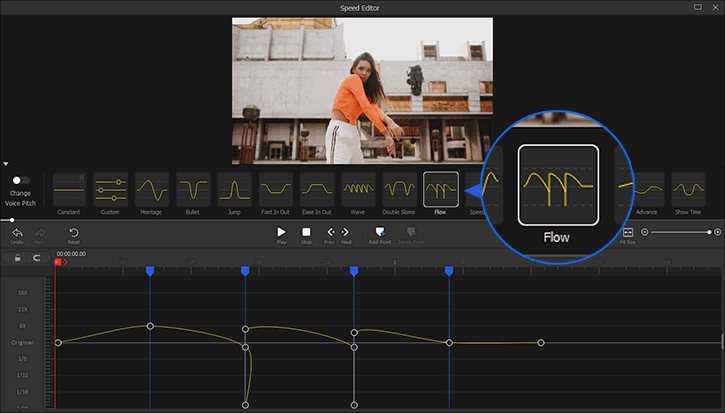Click the zoom-in plus on the zoom slider
Screen dimensions: 725x413
717,232
